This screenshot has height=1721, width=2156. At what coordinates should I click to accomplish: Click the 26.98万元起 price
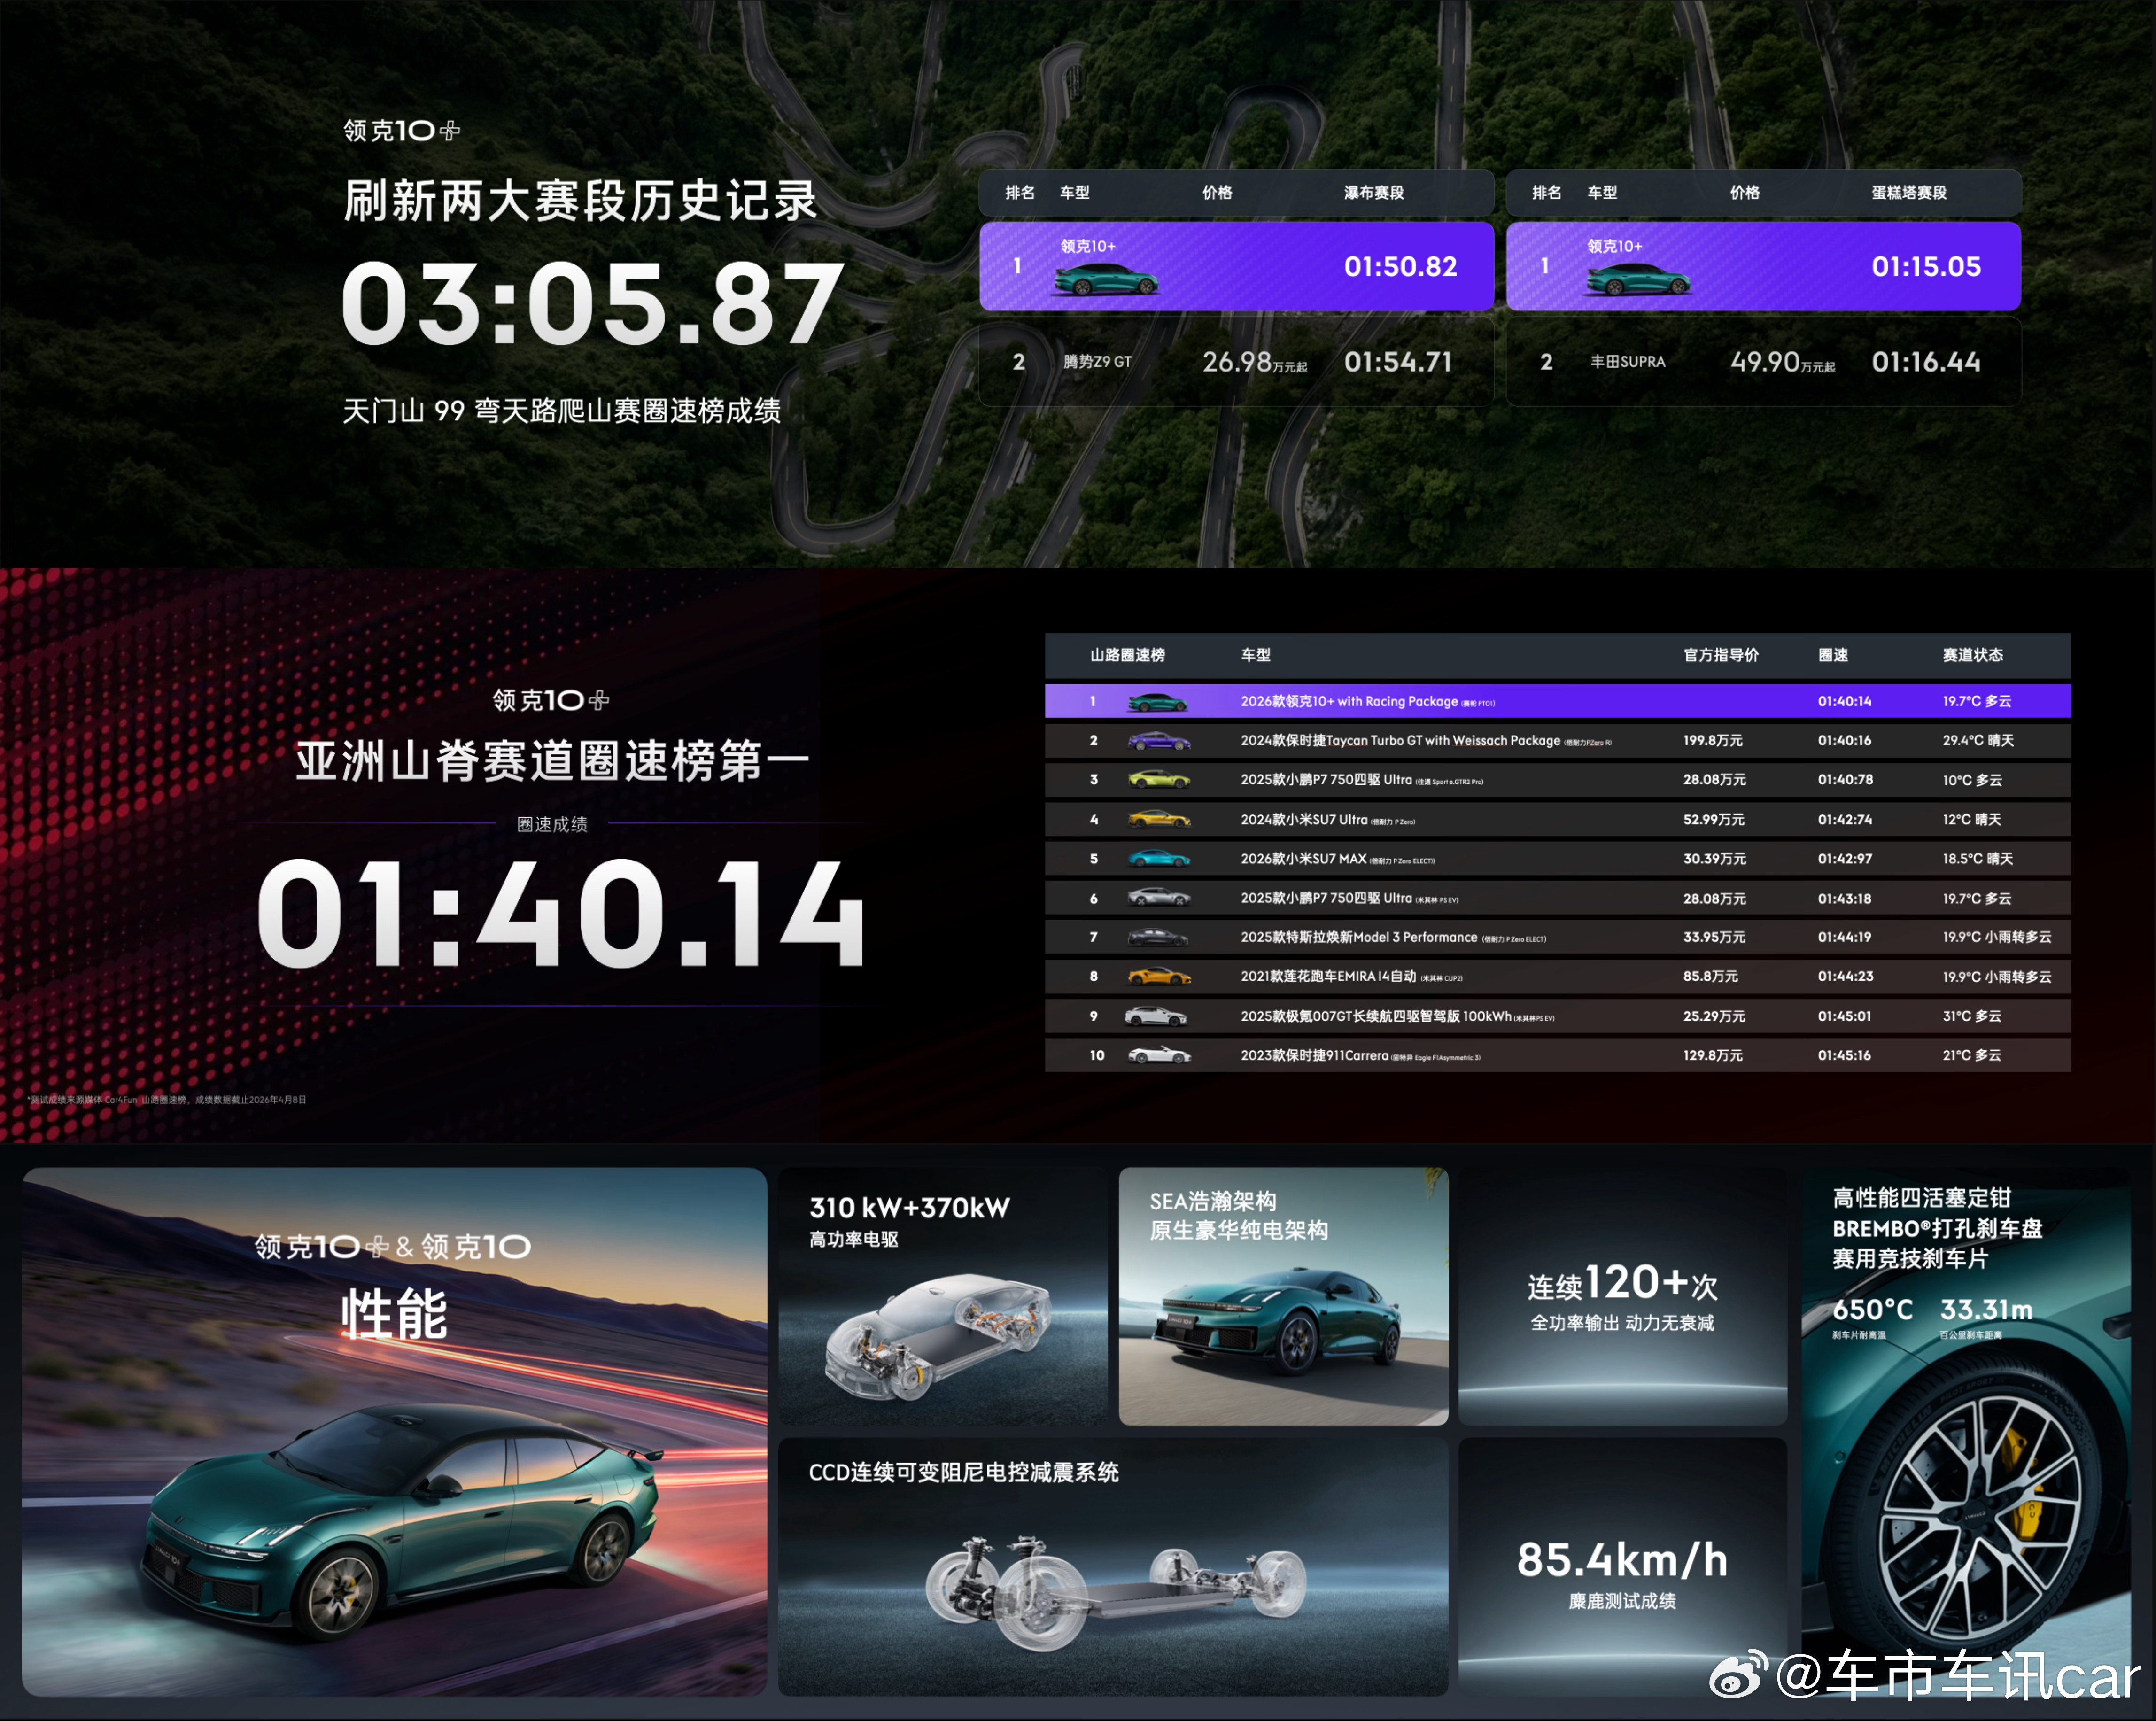click(x=1255, y=362)
